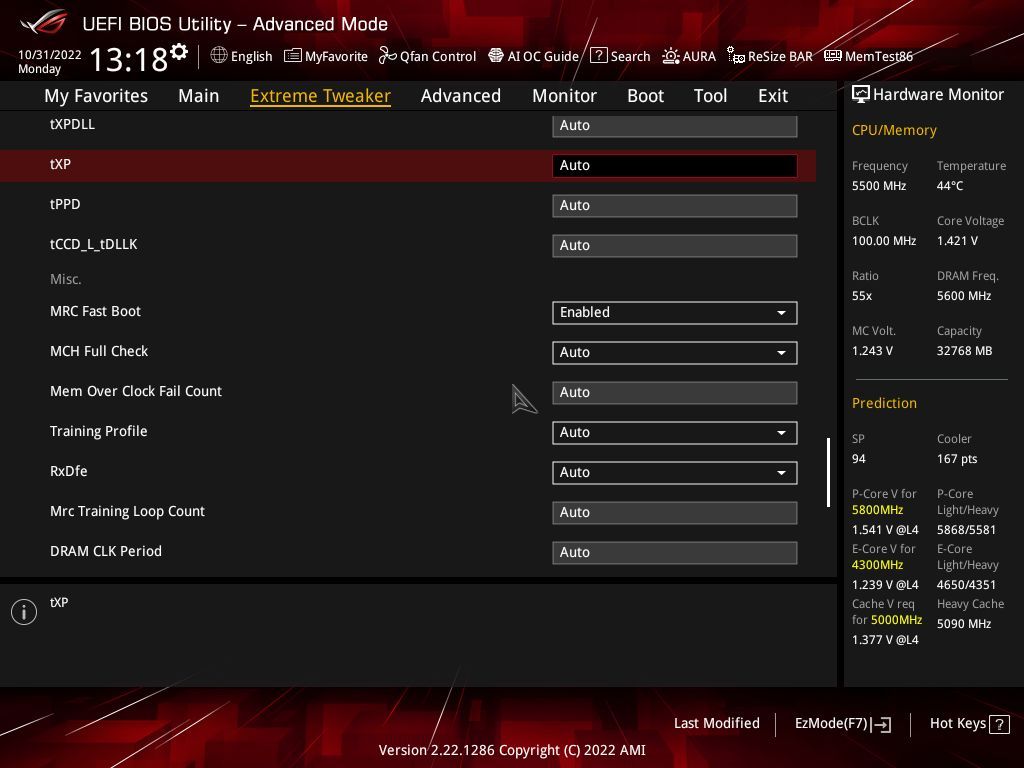
Task: Open RxDfe dropdown
Action: (x=675, y=473)
